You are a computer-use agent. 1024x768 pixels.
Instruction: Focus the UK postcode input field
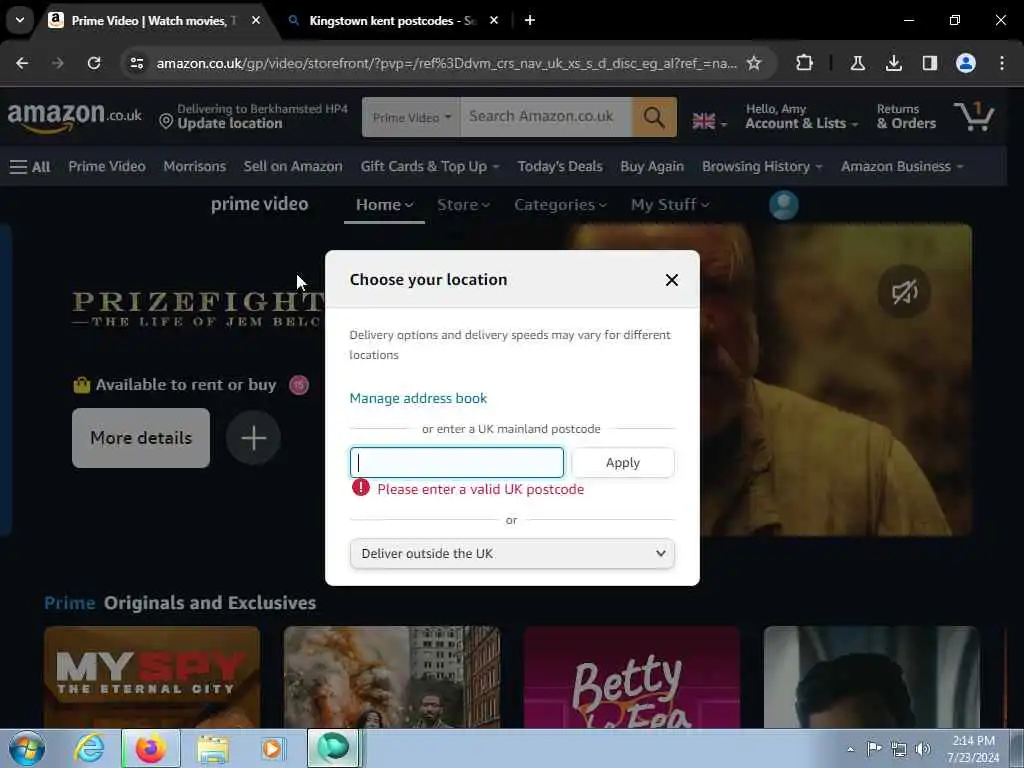456,462
